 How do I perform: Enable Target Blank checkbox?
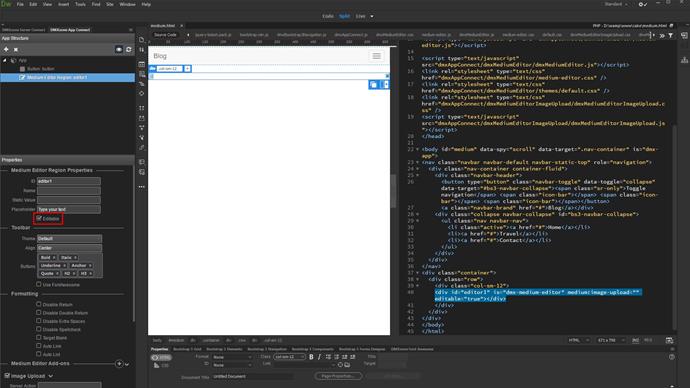pyautogui.click(x=39, y=338)
